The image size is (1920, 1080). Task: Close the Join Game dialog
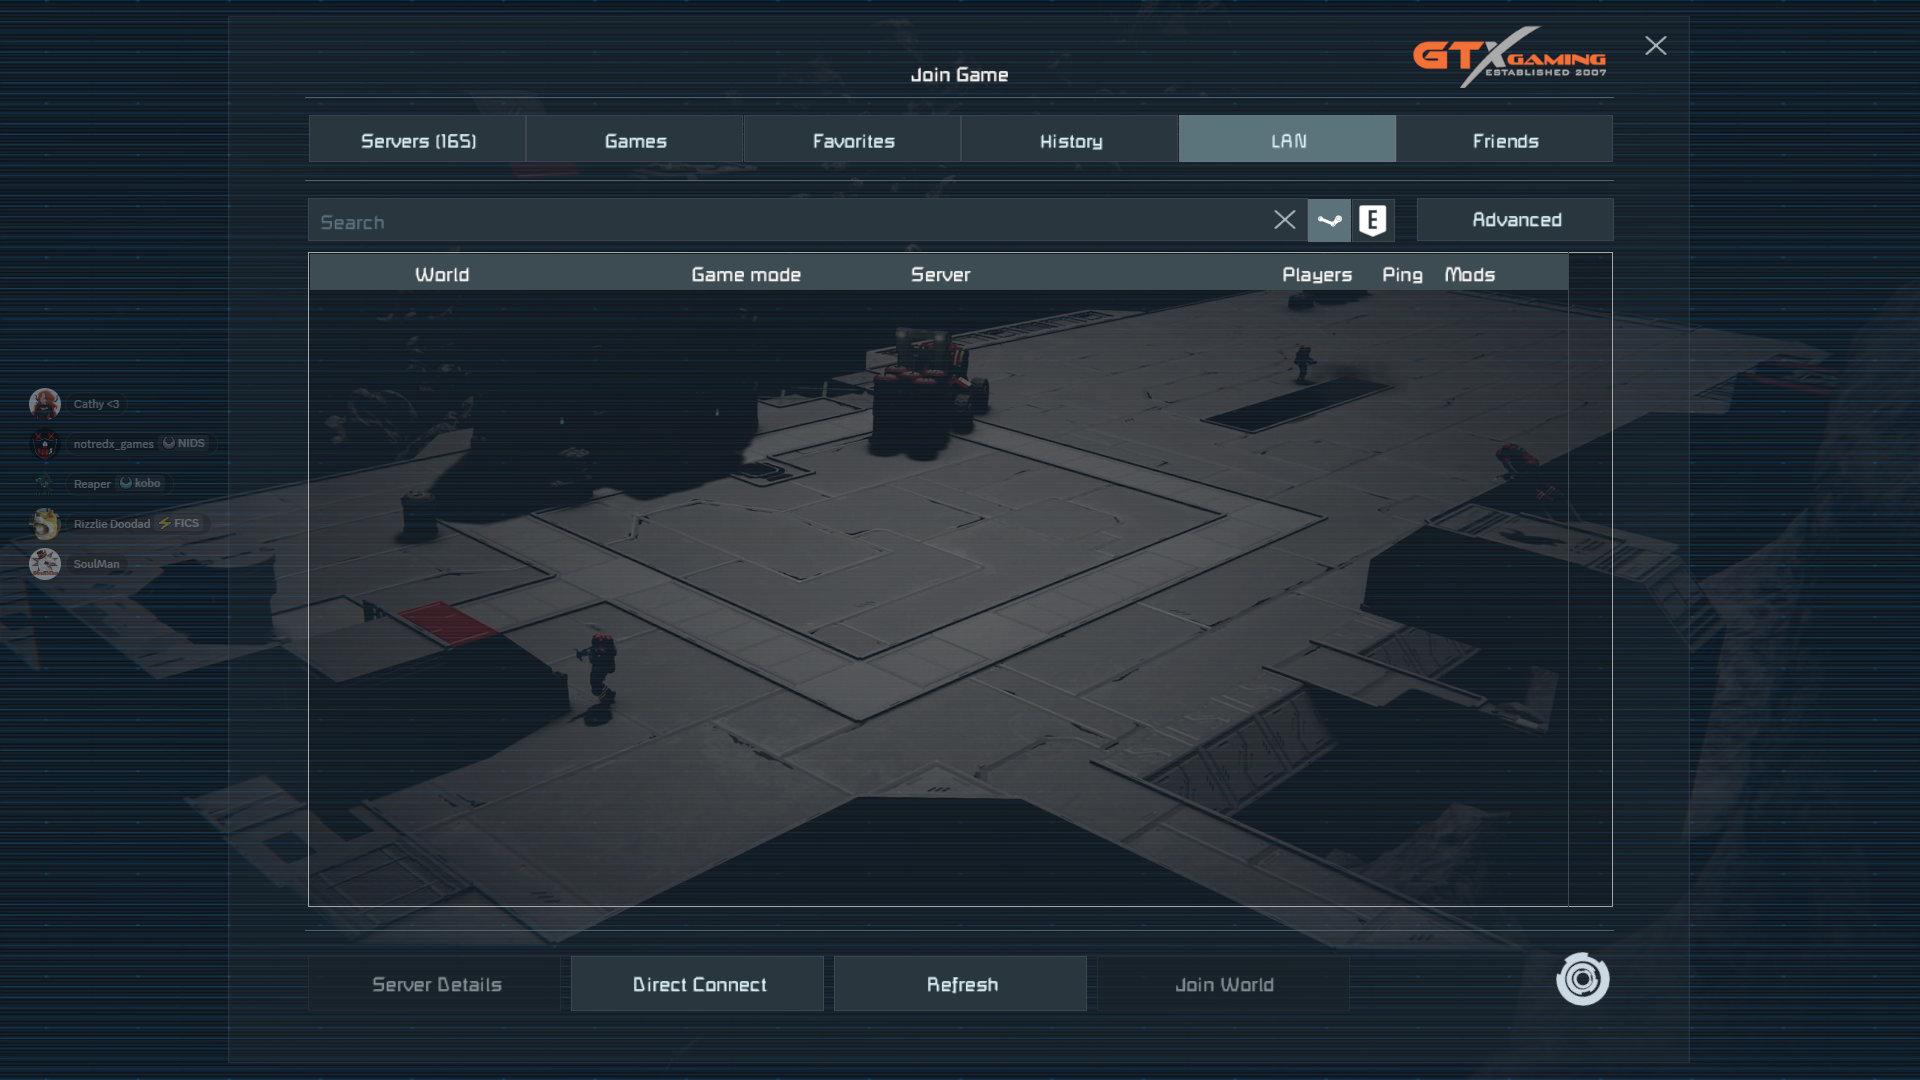click(x=1656, y=46)
